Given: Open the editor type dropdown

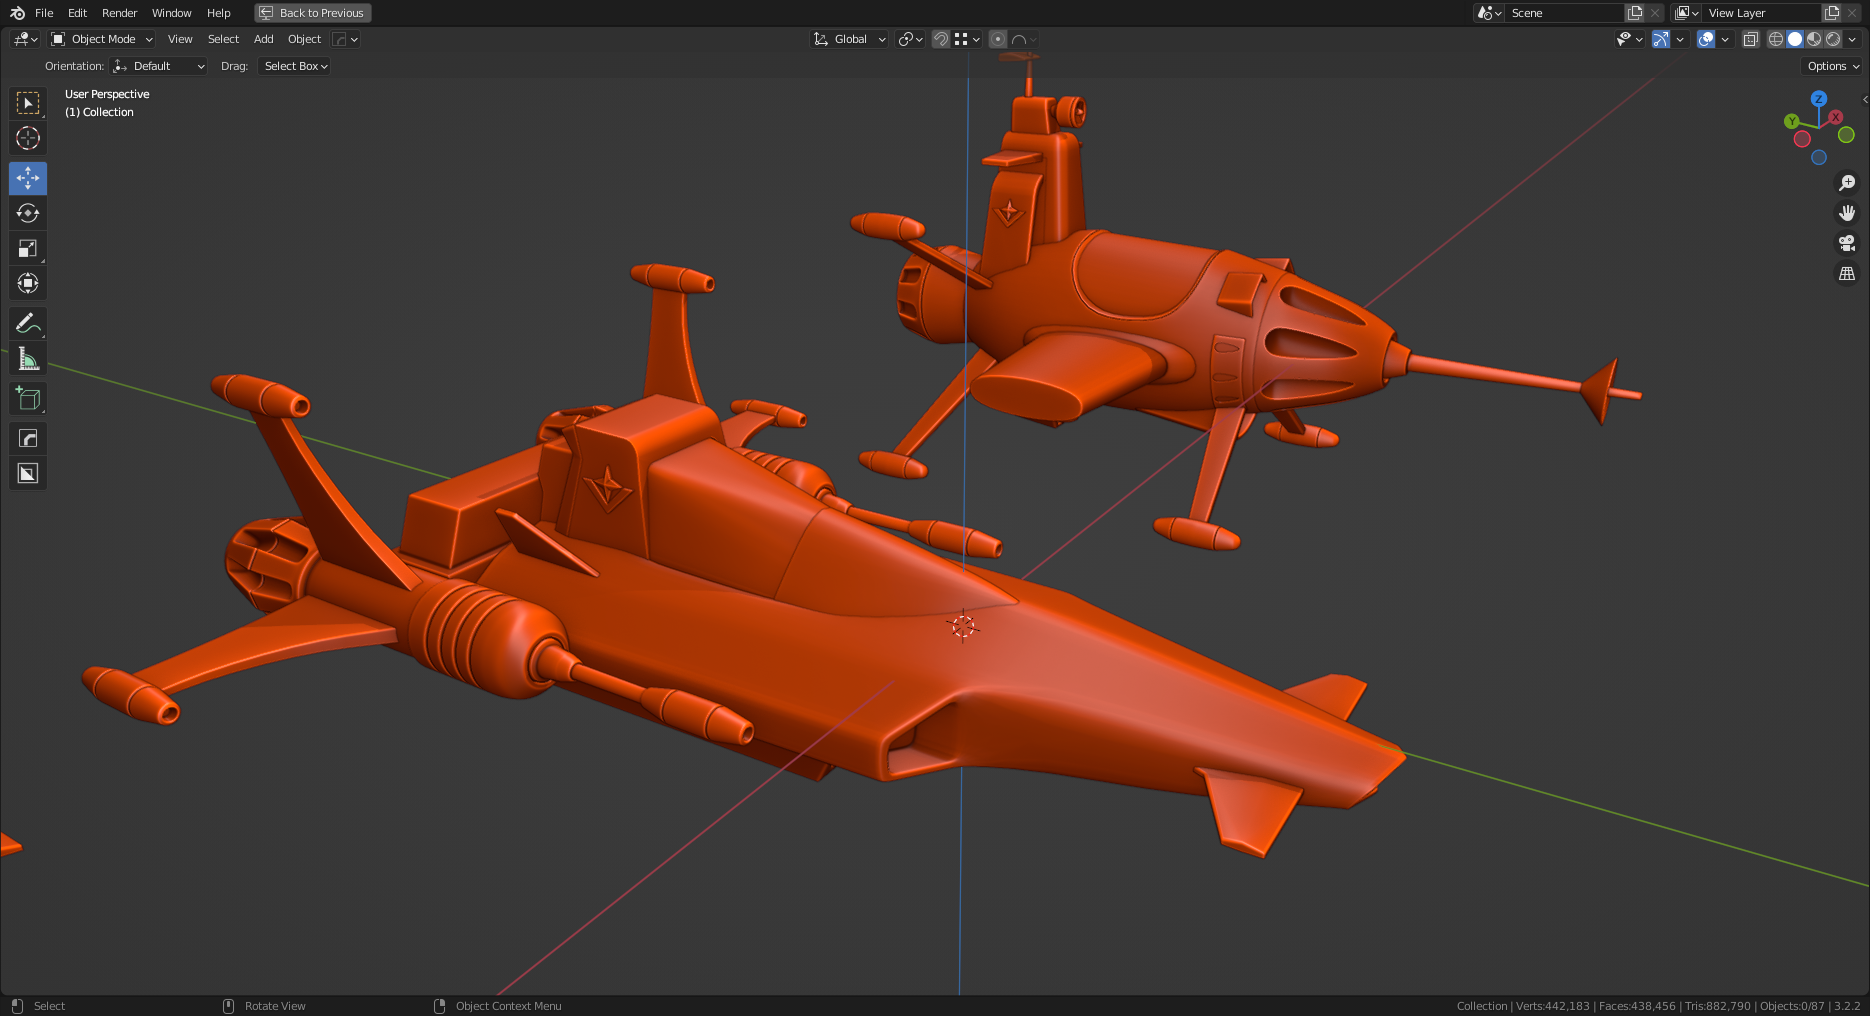Looking at the screenshot, I should tap(25, 39).
